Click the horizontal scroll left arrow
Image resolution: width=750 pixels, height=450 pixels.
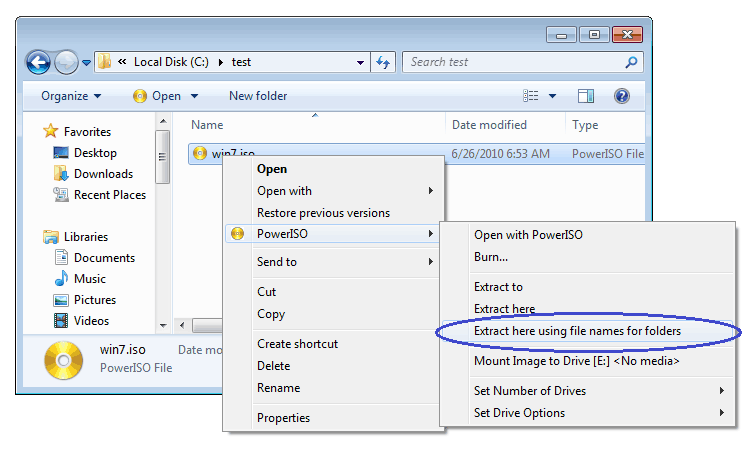tap(182, 326)
